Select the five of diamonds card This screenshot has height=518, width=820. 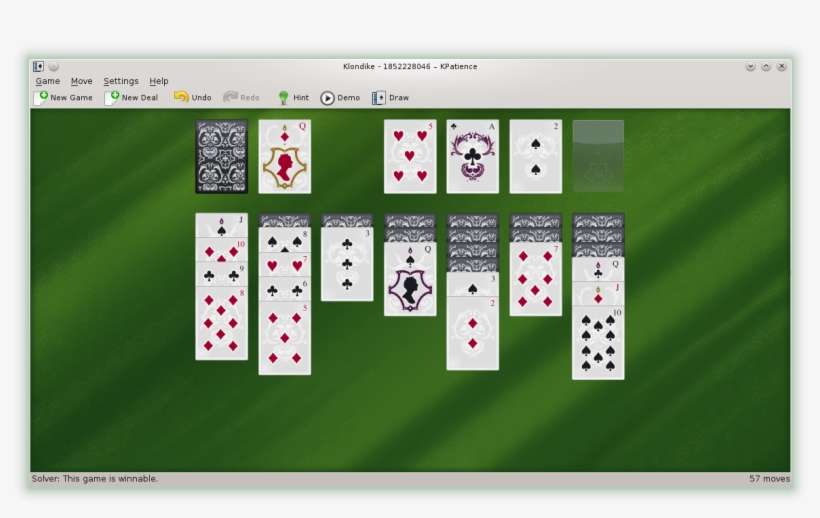(x=284, y=338)
